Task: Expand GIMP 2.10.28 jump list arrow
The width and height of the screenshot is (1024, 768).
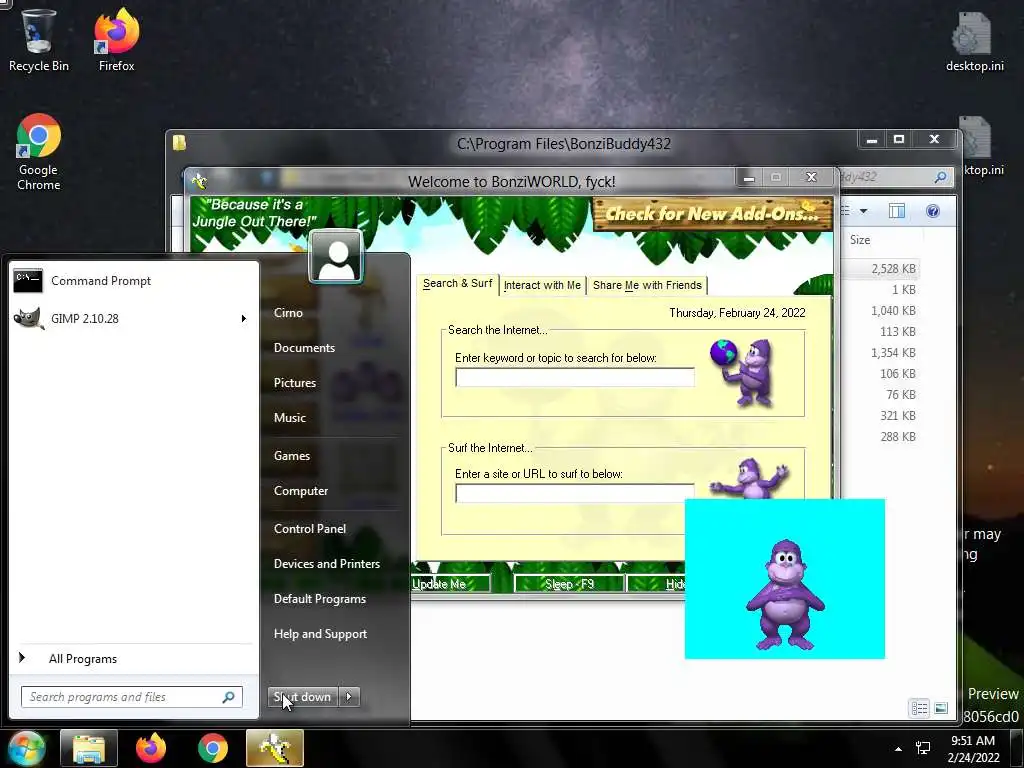Action: (244, 319)
